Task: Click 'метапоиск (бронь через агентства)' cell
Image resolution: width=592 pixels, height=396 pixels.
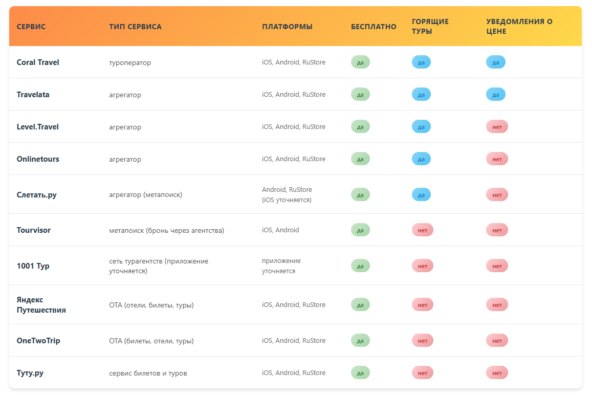Action: [x=166, y=230]
